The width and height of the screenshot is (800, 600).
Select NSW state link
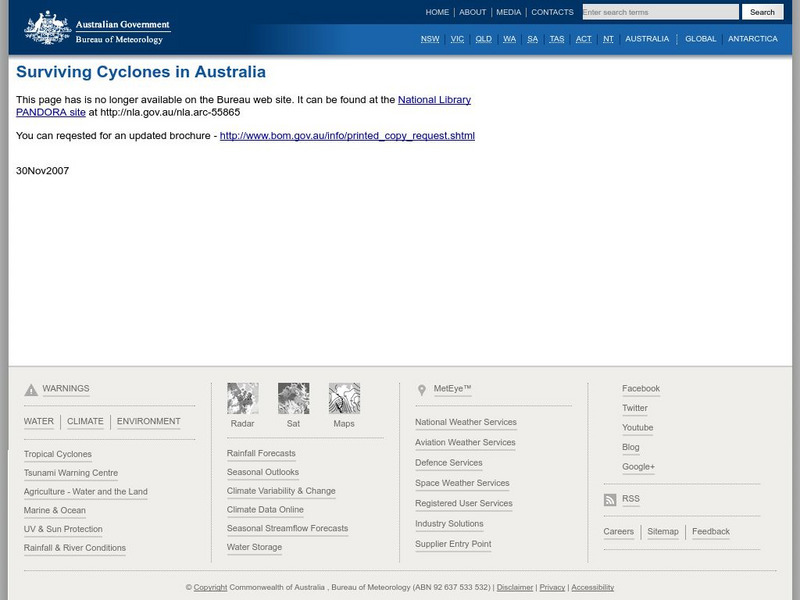point(430,39)
